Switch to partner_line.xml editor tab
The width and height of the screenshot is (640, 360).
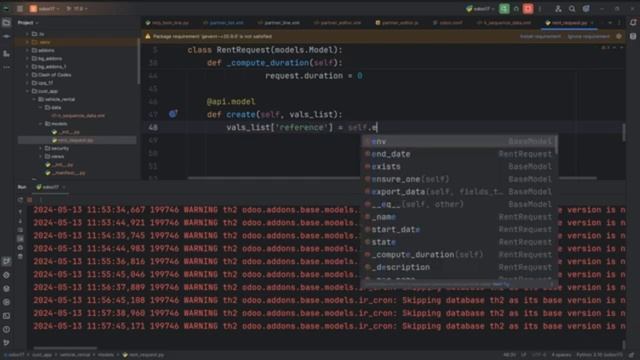(279, 23)
